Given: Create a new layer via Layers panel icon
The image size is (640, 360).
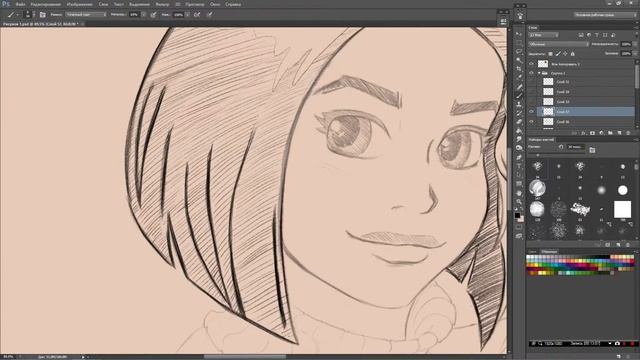Looking at the screenshot, I should pyautogui.click(x=619, y=133).
